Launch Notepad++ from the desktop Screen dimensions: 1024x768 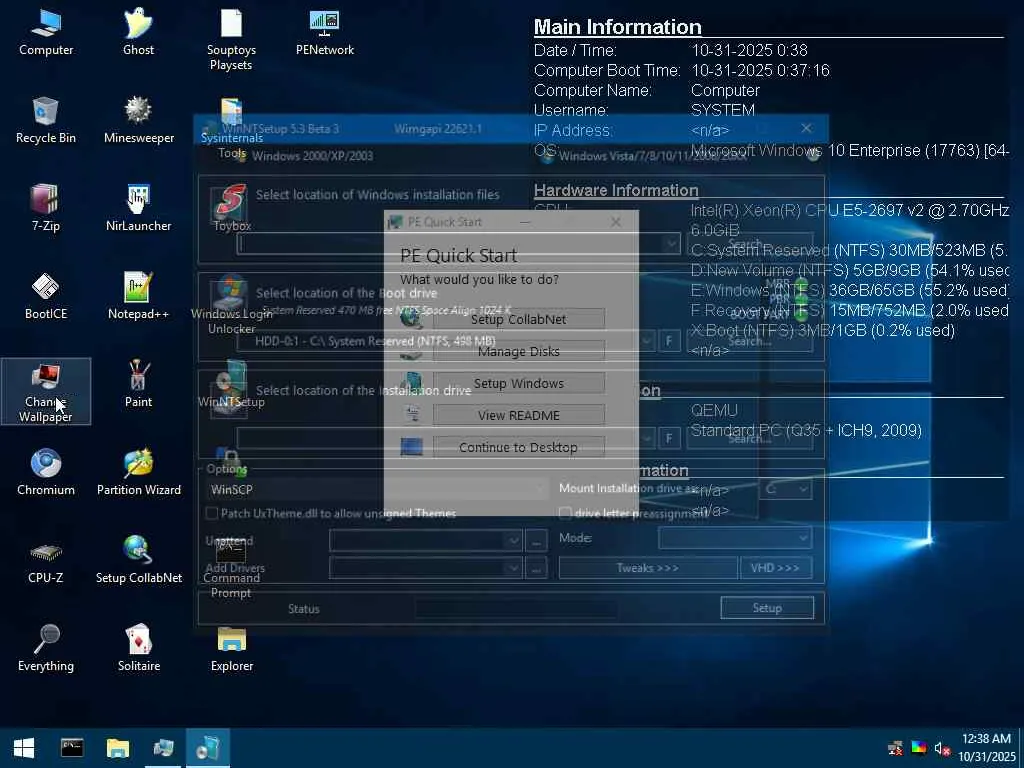(138, 297)
